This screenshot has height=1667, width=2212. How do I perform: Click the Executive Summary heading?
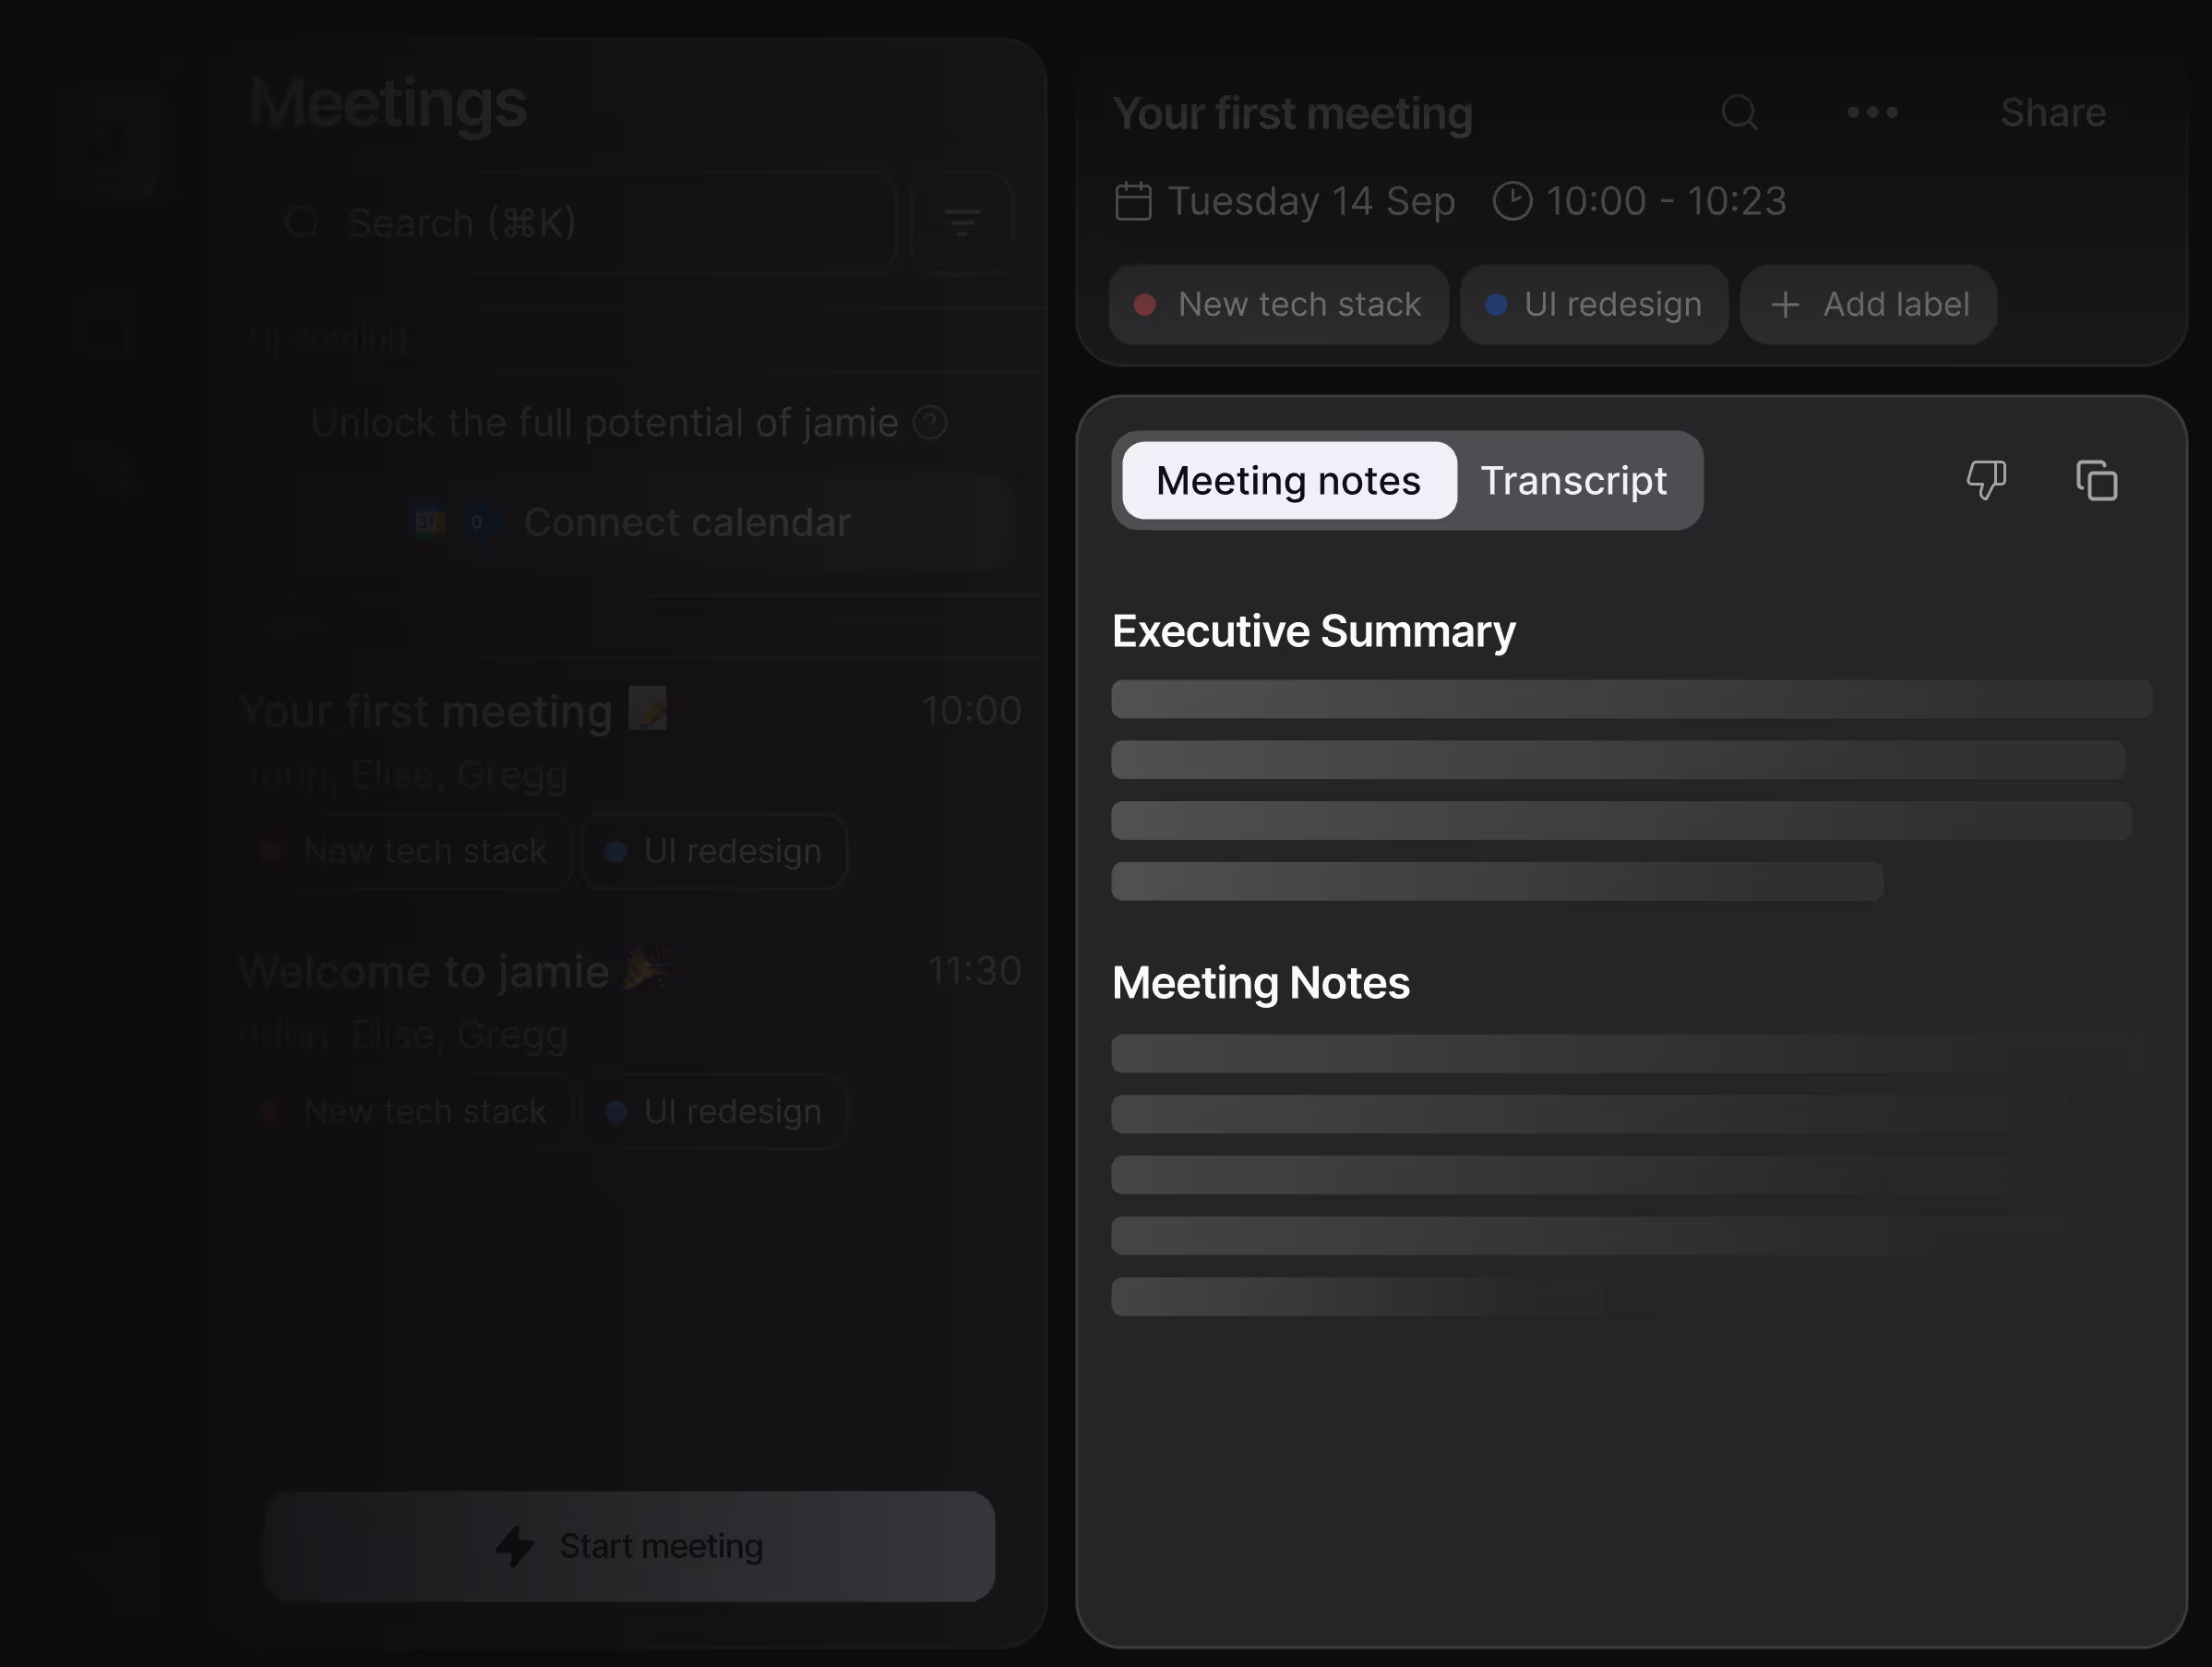pyautogui.click(x=1314, y=631)
